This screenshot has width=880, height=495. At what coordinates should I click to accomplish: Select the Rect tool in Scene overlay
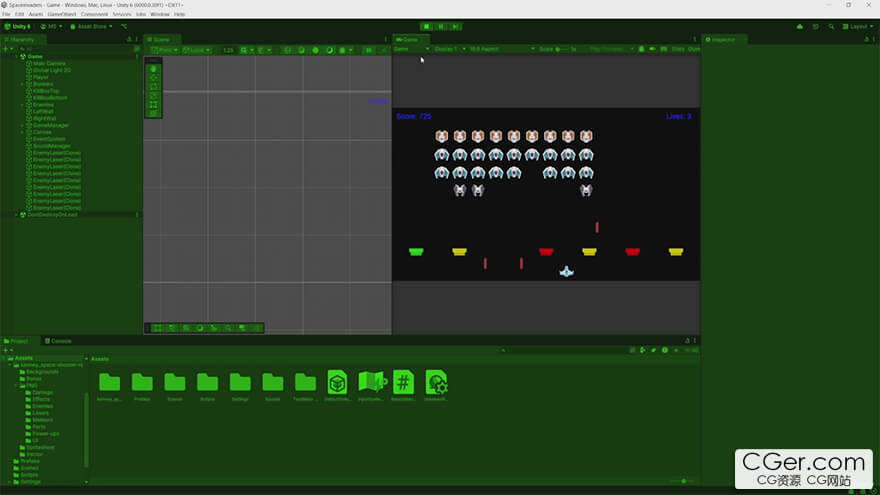coord(153,105)
